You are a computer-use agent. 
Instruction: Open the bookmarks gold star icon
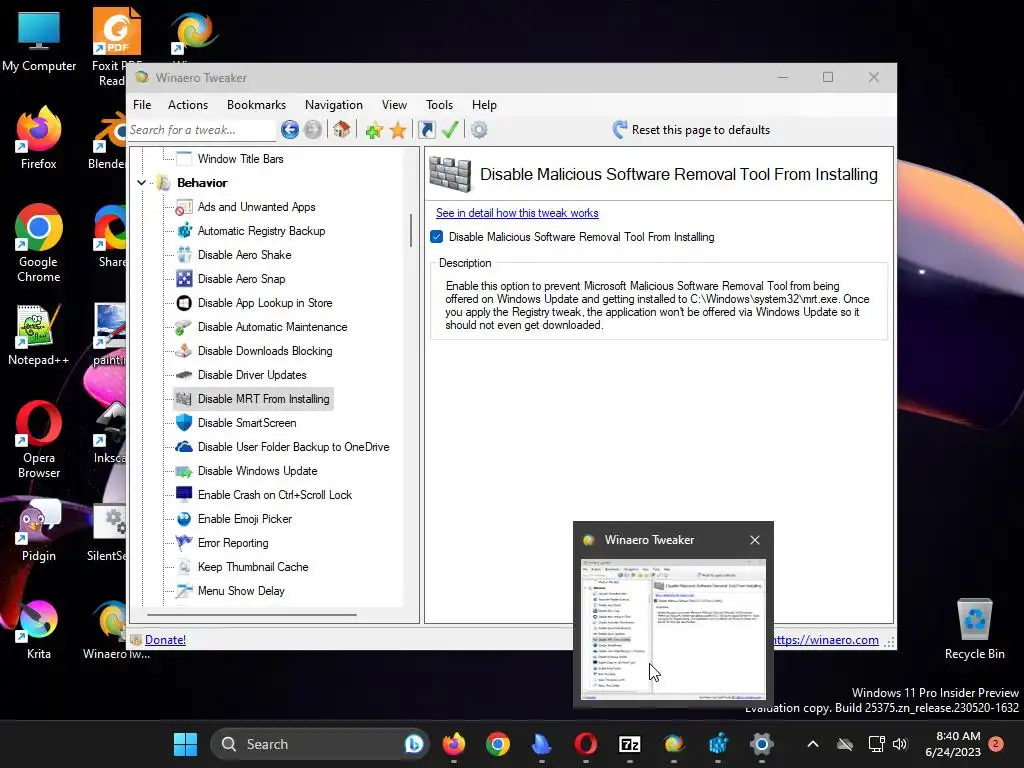coord(398,130)
